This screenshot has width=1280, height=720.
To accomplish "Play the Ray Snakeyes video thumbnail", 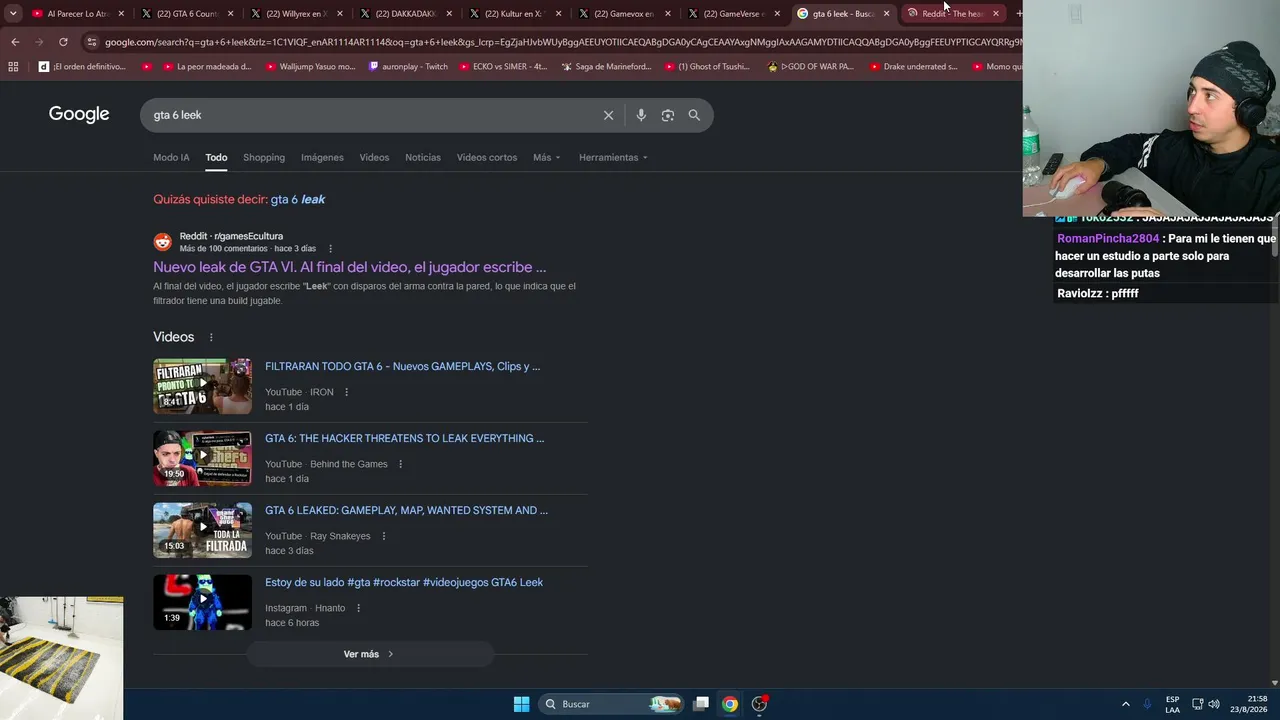I will tap(202, 530).
